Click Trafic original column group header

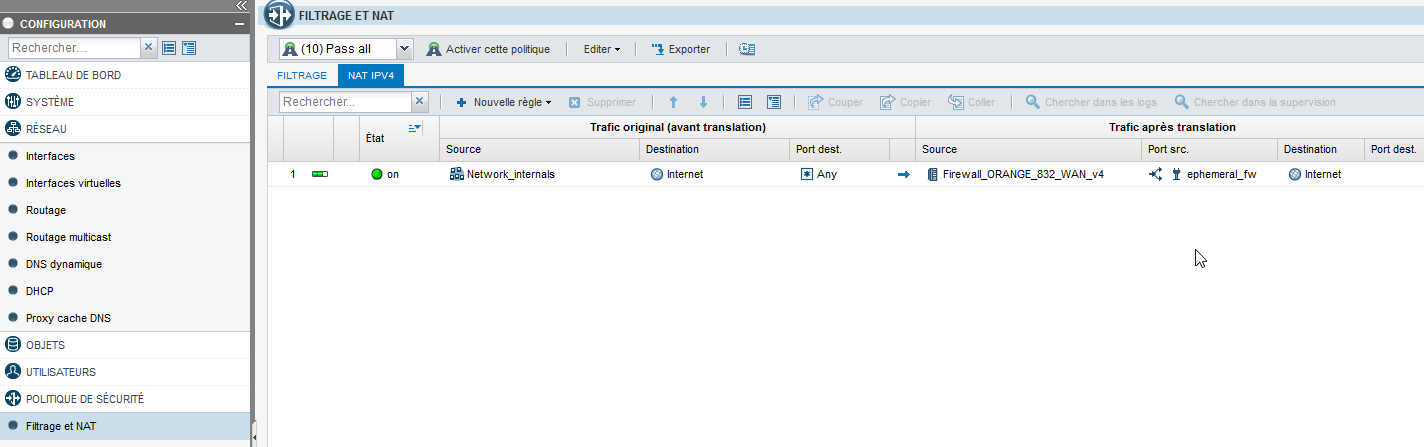(x=677, y=127)
